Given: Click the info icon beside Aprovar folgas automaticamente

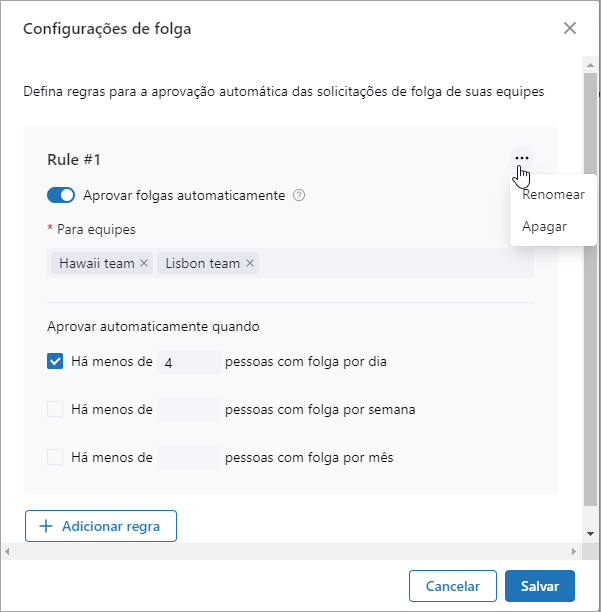Looking at the screenshot, I should [x=299, y=196].
